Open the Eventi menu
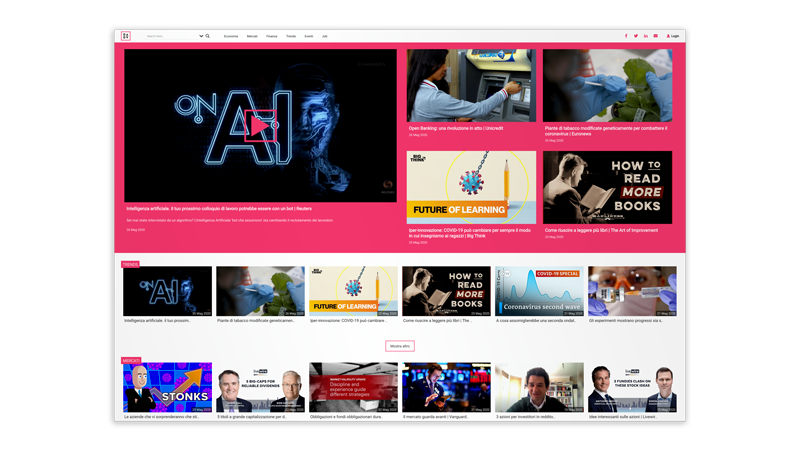 [309, 36]
